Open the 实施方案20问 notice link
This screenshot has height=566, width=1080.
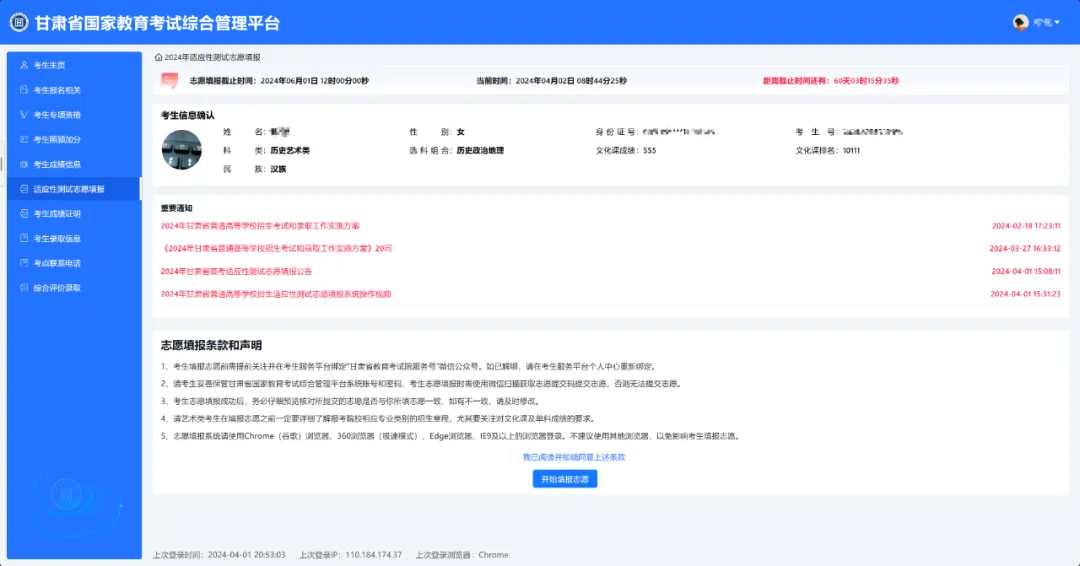[x=276, y=248]
